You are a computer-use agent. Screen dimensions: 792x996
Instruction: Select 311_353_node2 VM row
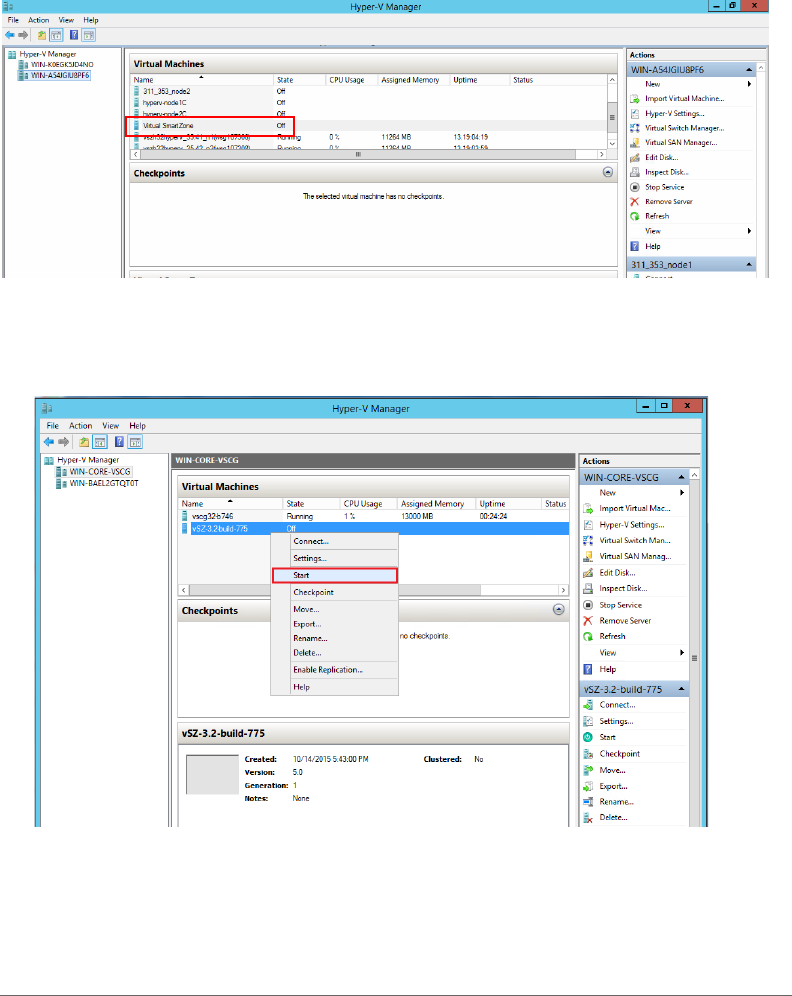(370, 91)
